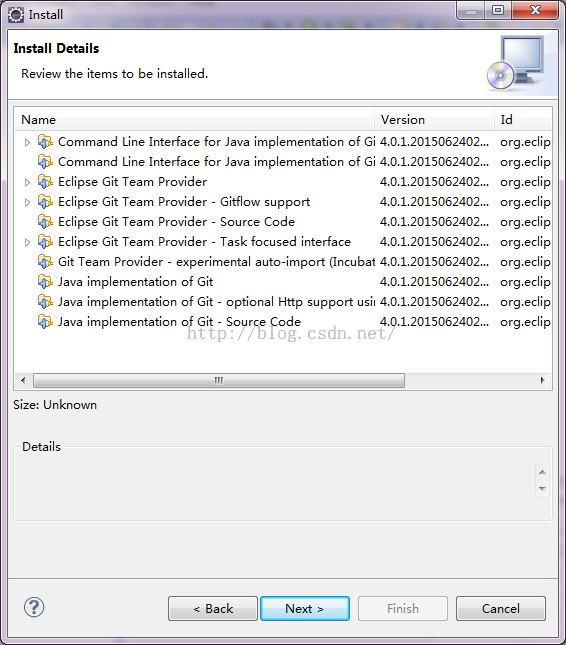Select the 'Eclipse Git Team Provider' row text
This screenshot has width=566, height=645.
pos(132,182)
